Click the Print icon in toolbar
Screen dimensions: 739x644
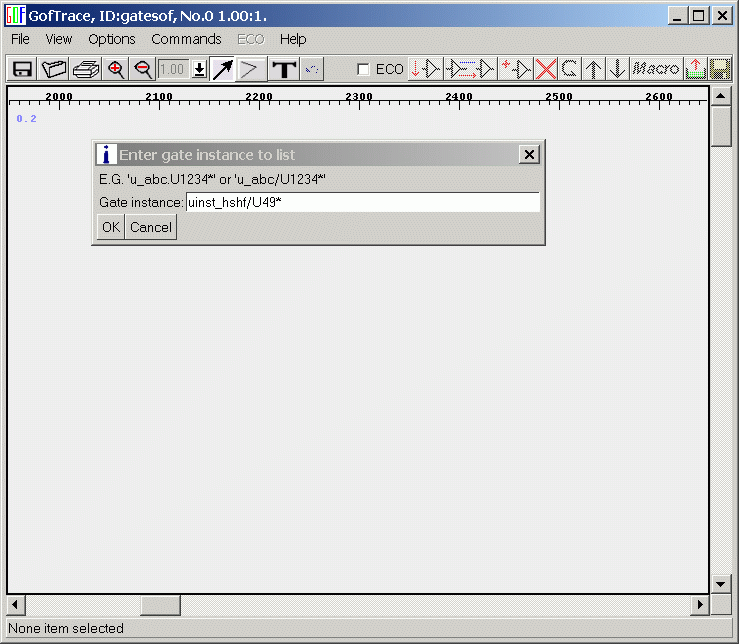click(85, 69)
